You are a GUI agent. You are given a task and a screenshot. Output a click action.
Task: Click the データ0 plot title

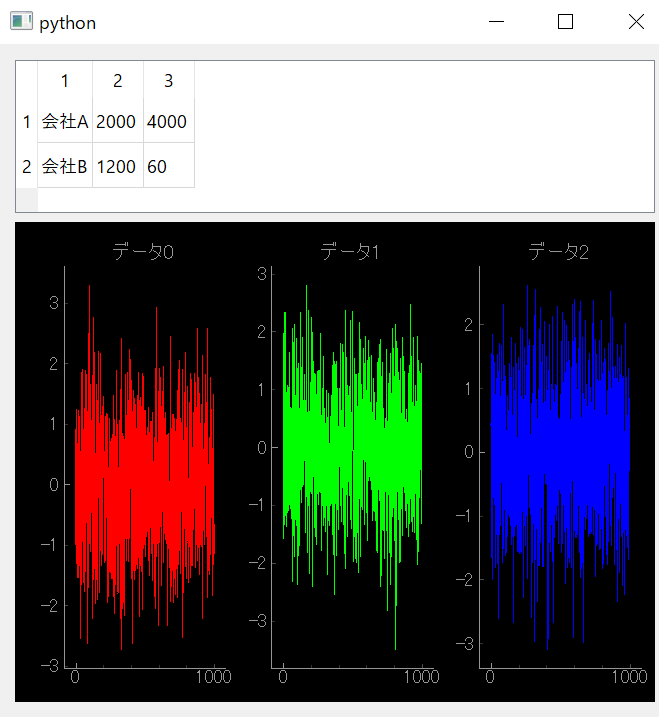(x=143, y=252)
